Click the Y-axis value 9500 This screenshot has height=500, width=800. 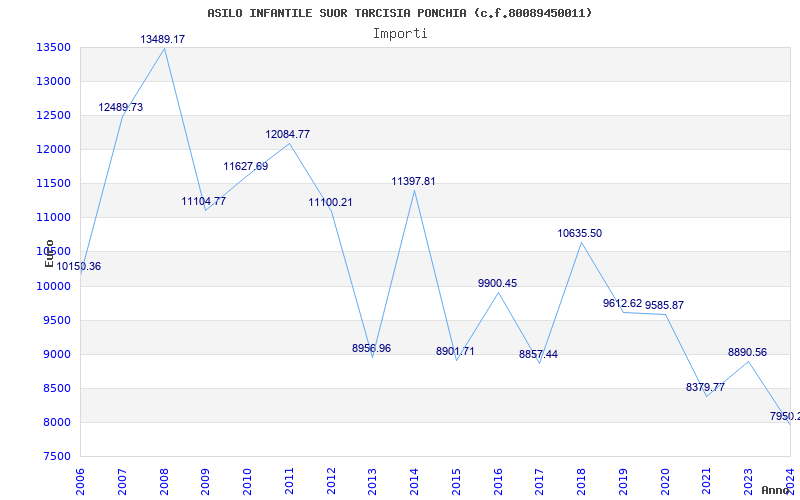coord(56,320)
